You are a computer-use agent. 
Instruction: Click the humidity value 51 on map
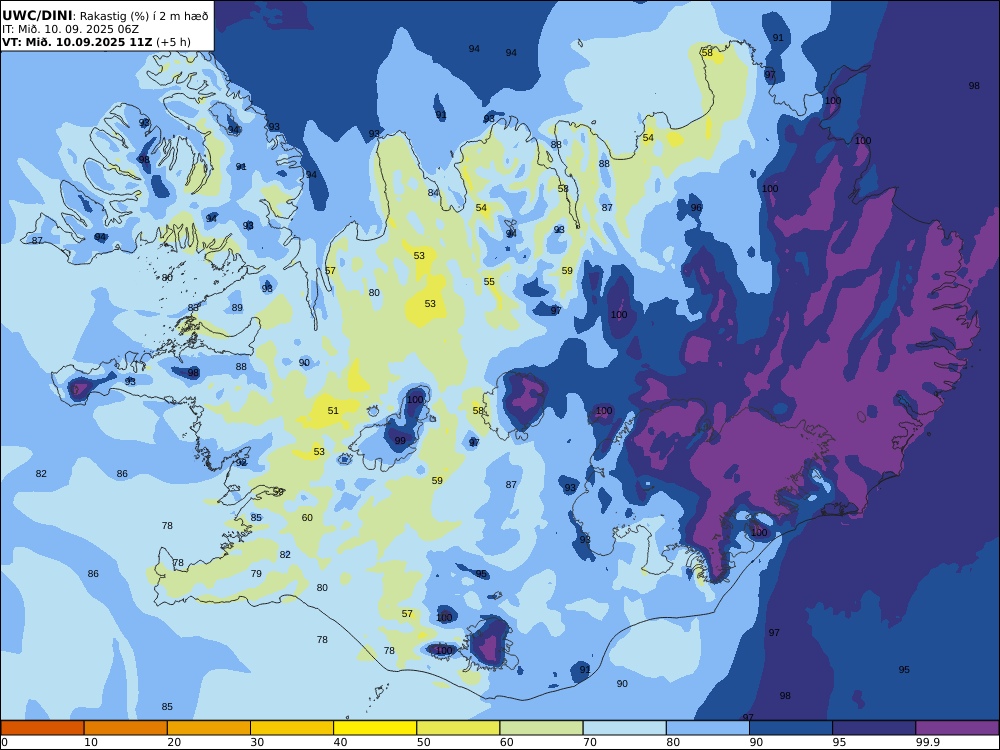(333, 411)
